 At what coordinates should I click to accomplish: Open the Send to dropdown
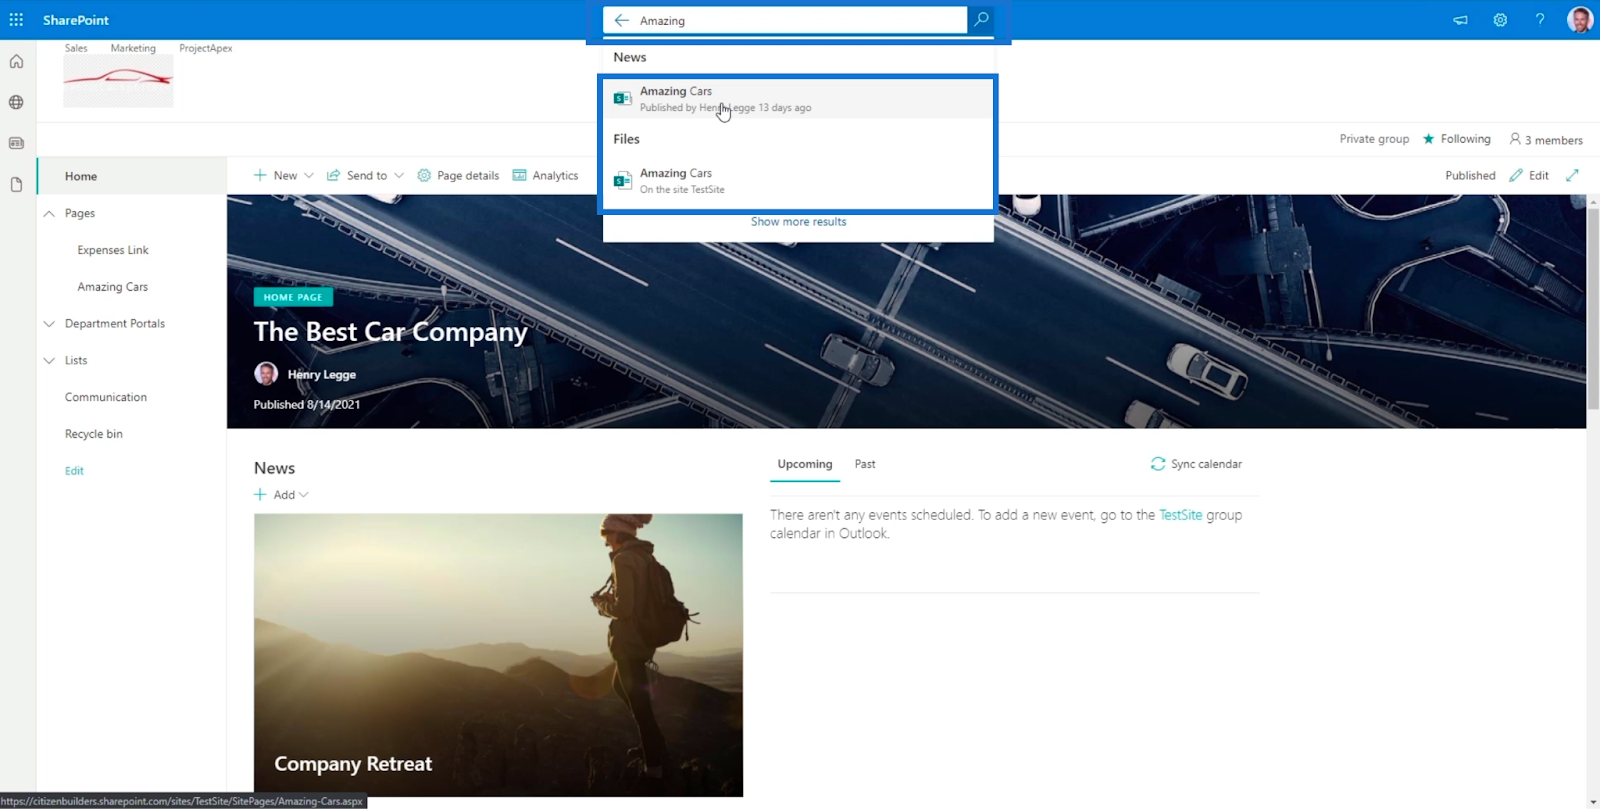(365, 175)
